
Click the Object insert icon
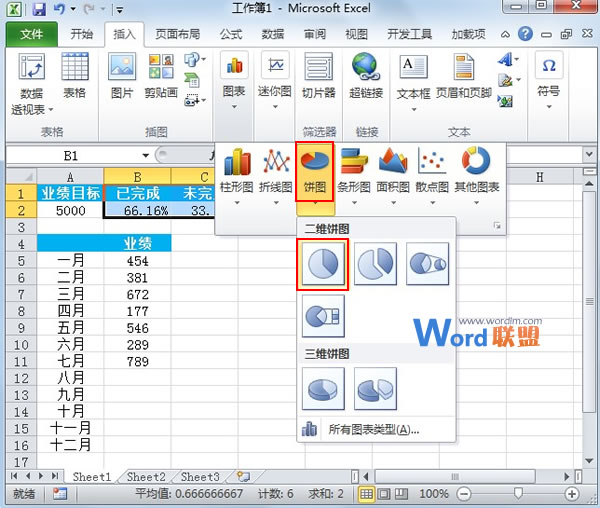(x=505, y=101)
